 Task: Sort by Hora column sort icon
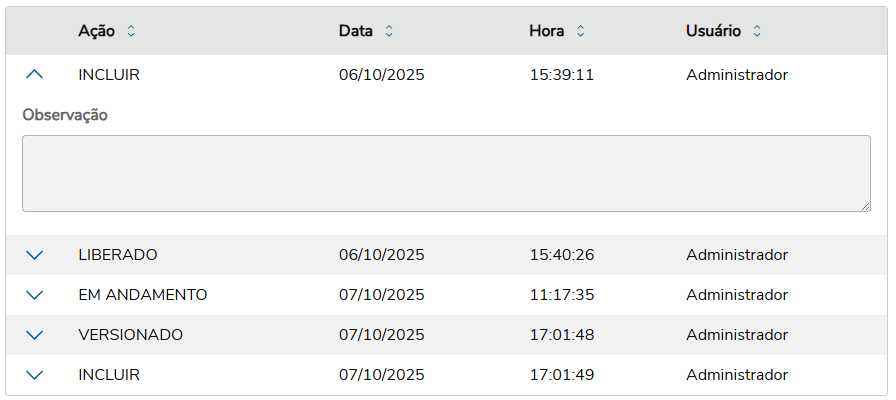click(581, 31)
